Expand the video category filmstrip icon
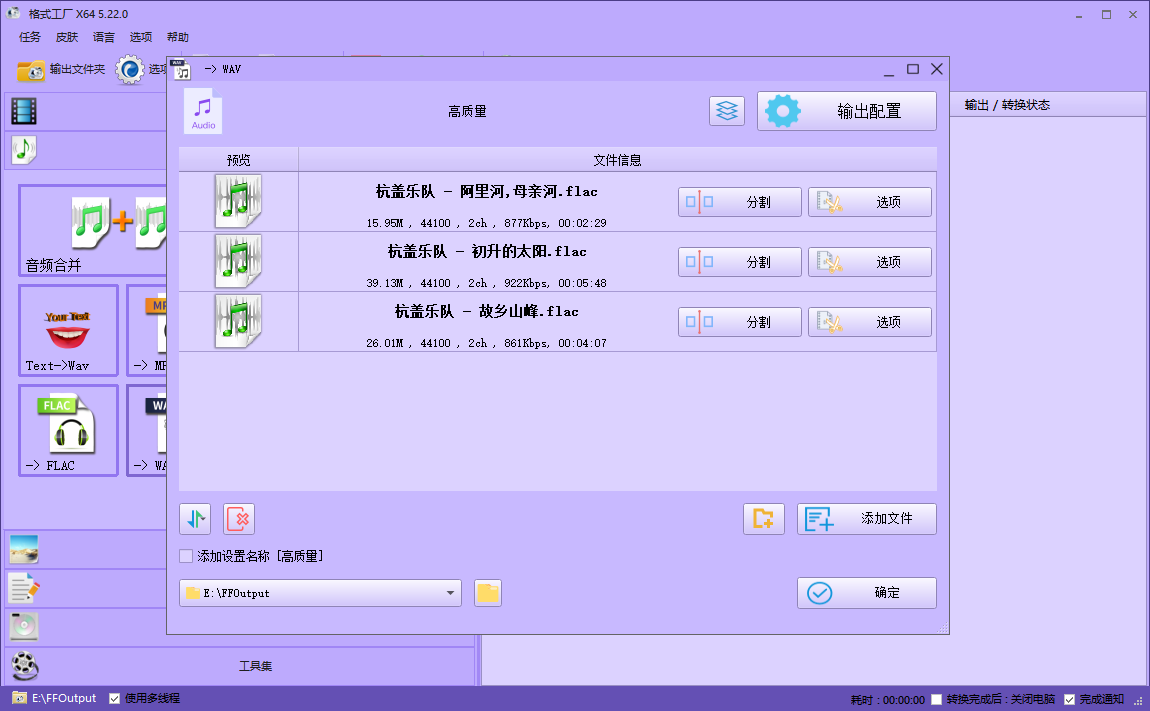 pyautogui.click(x=24, y=112)
